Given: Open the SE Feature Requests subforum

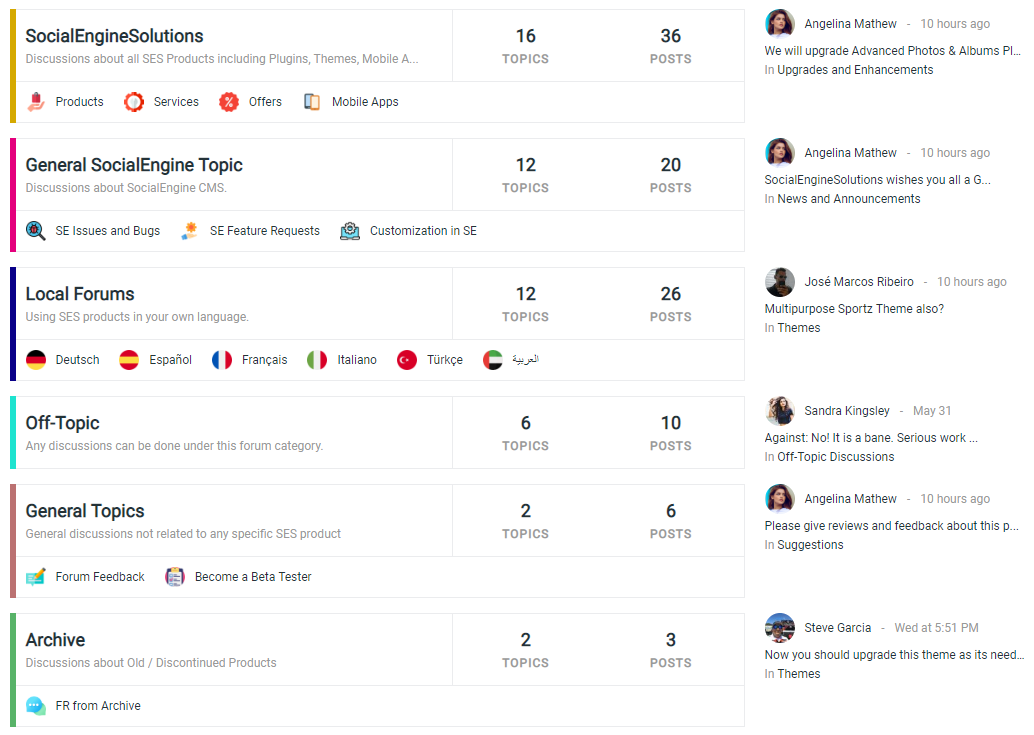Looking at the screenshot, I should pyautogui.click(x=264, y=230).
